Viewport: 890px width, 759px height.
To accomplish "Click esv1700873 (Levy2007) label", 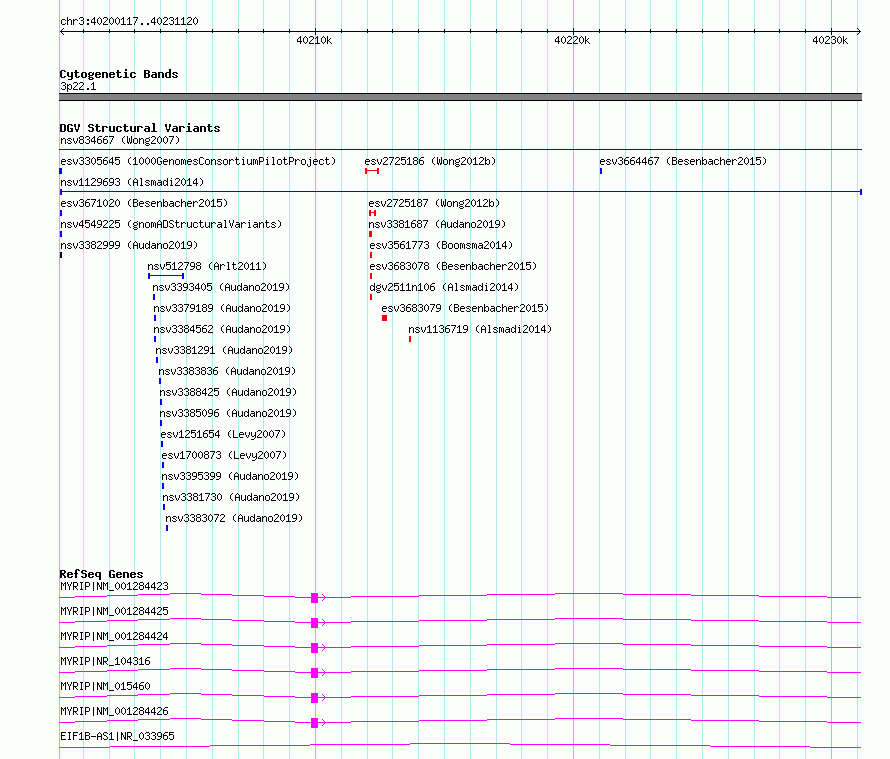I will click(x=224, y=455).
